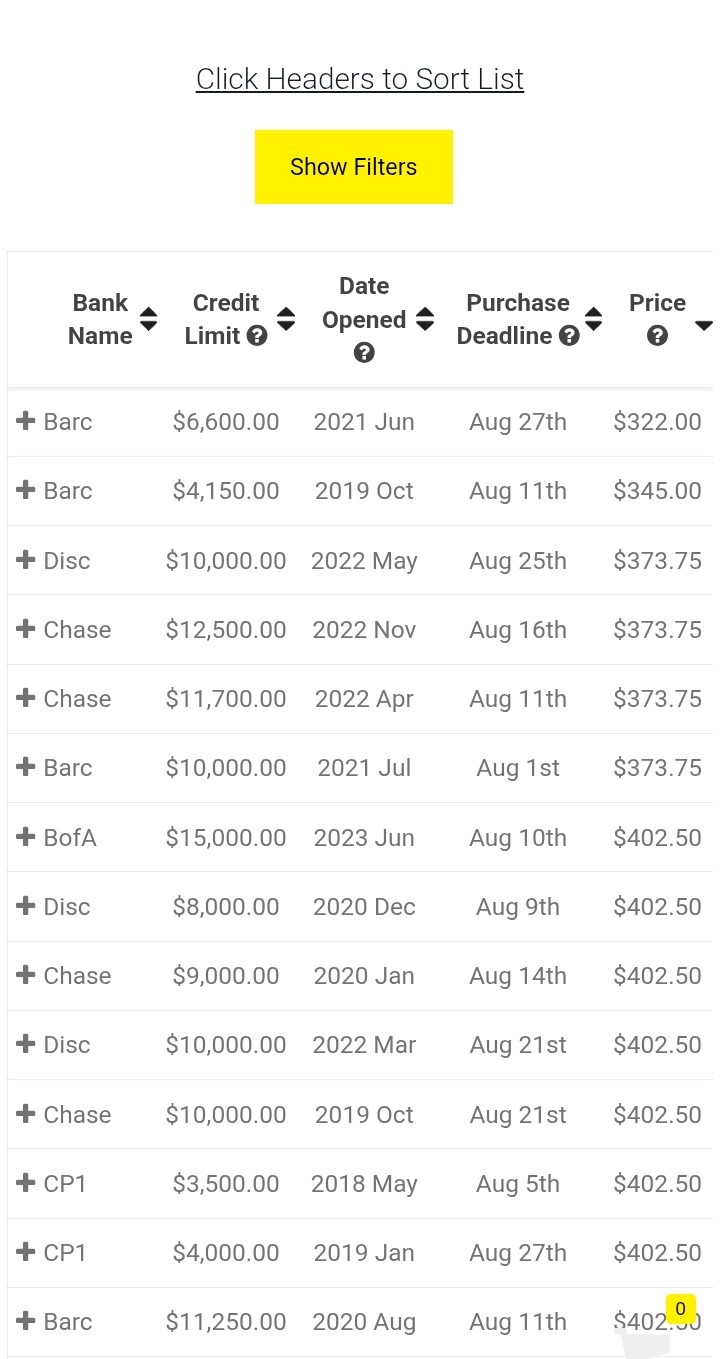This screenshot has height=1359, width=720.
Task: Click the Bank Name column header
Action: click(100, 319)
